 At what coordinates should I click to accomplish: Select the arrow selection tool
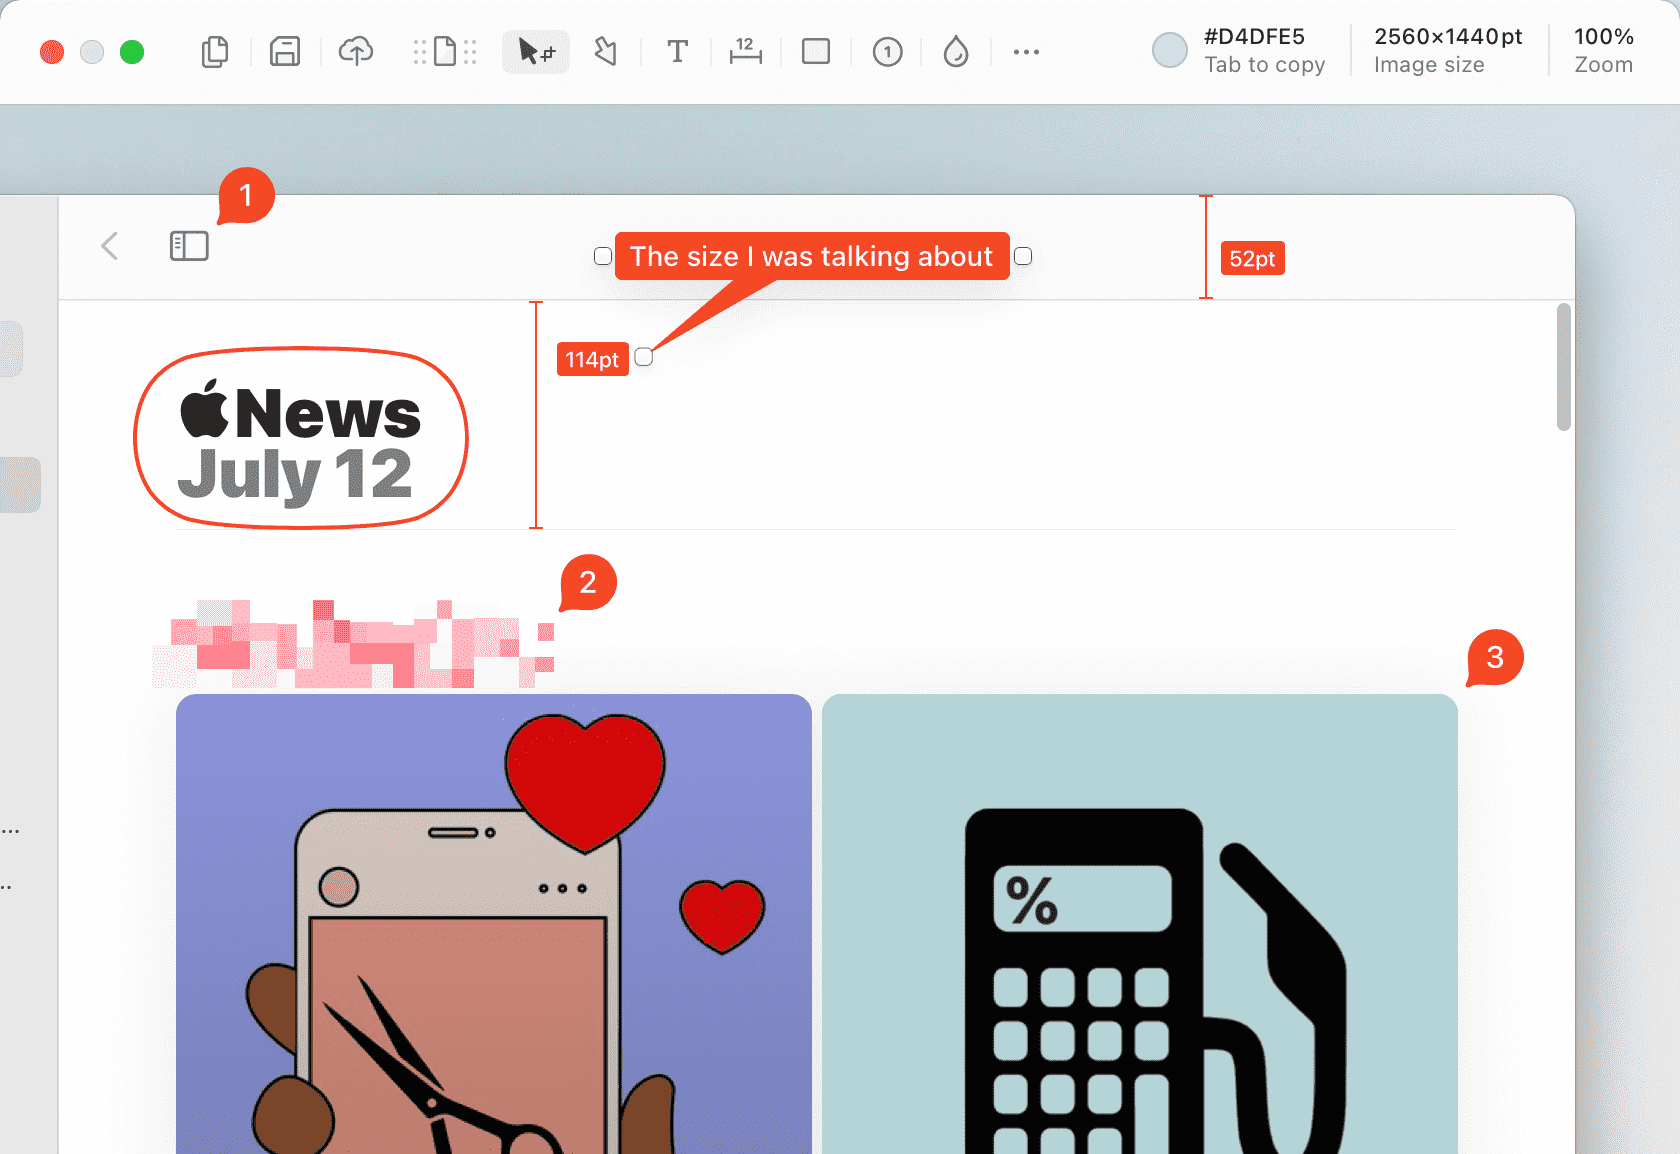point(536,52)
